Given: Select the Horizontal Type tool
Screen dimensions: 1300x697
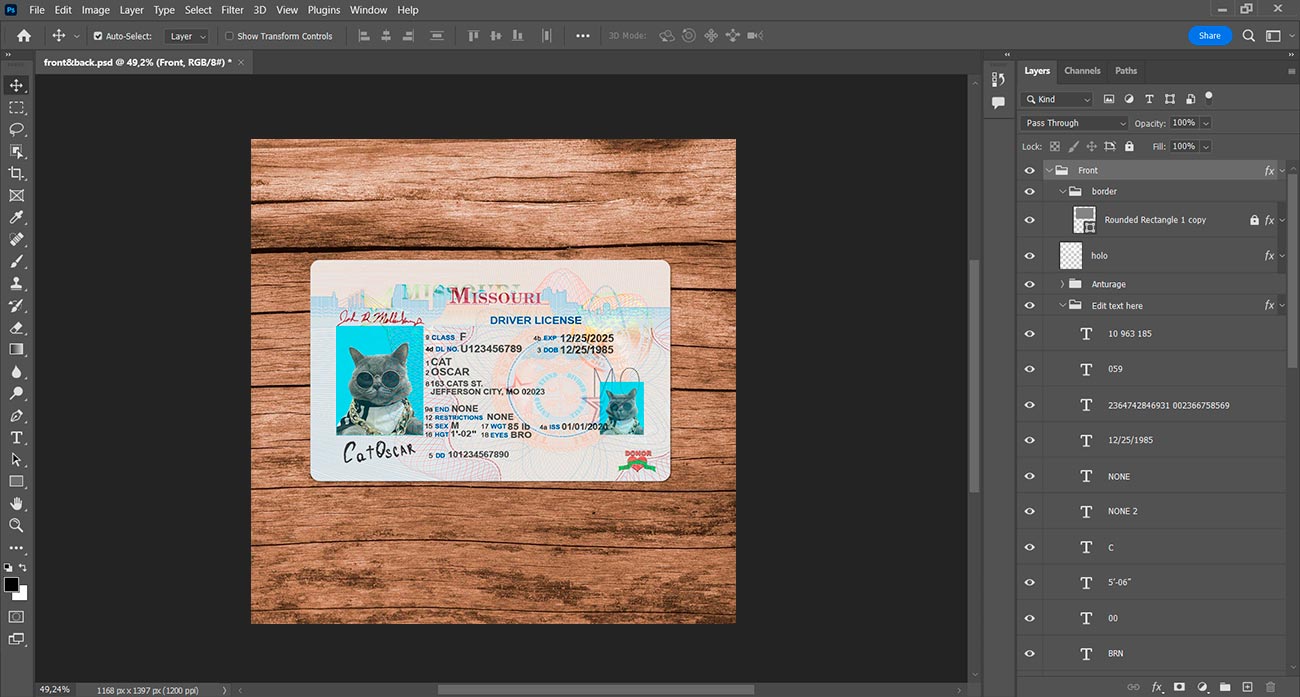Looking at the screenshot, I should coord(16,437).
